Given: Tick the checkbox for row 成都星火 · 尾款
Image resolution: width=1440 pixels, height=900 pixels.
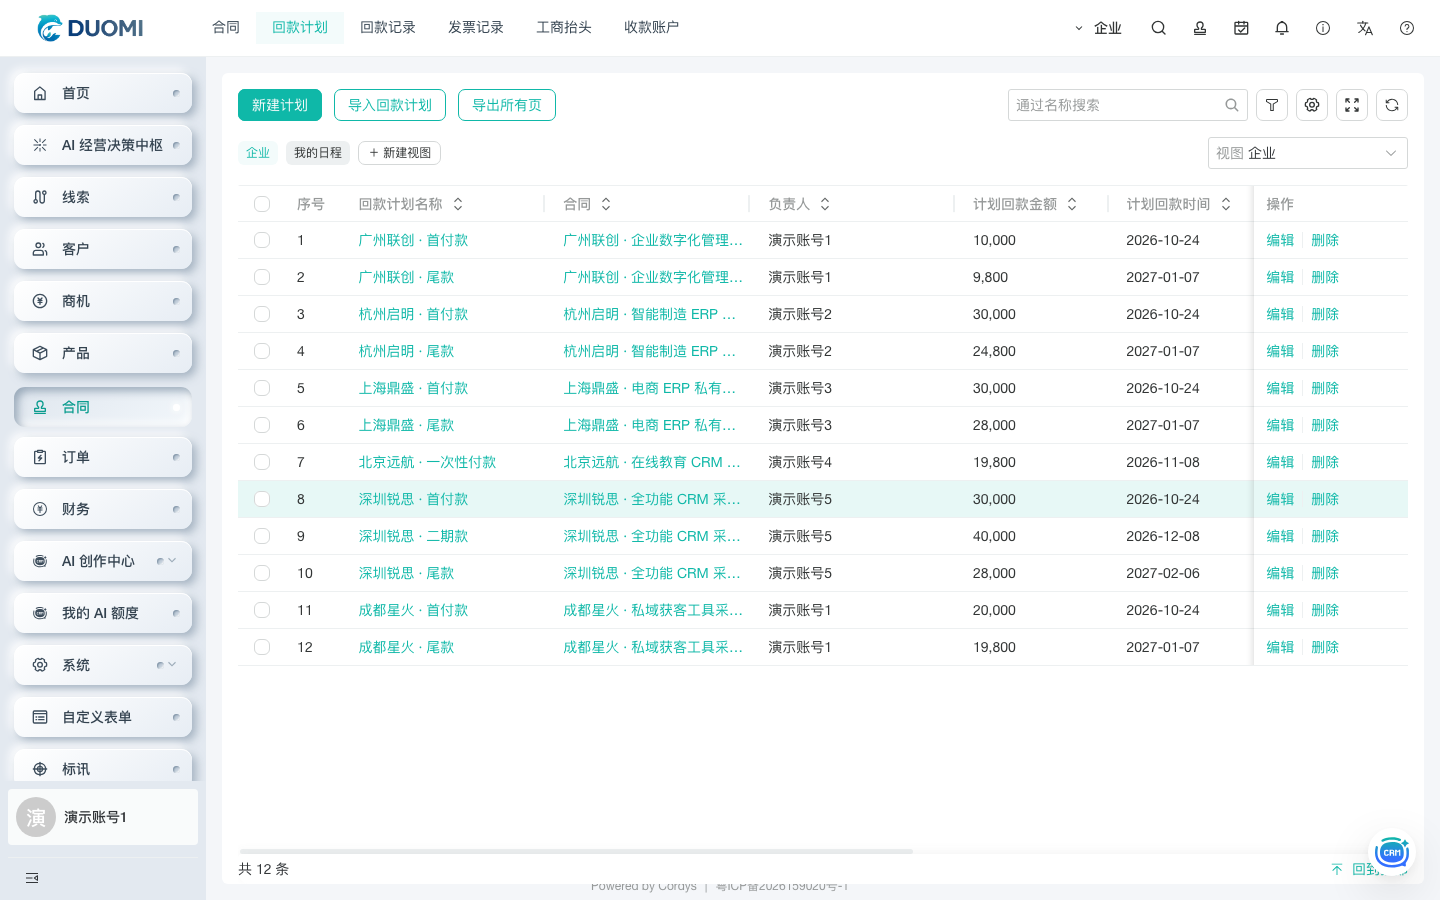Looking at the screenshot, I should 262,647.
